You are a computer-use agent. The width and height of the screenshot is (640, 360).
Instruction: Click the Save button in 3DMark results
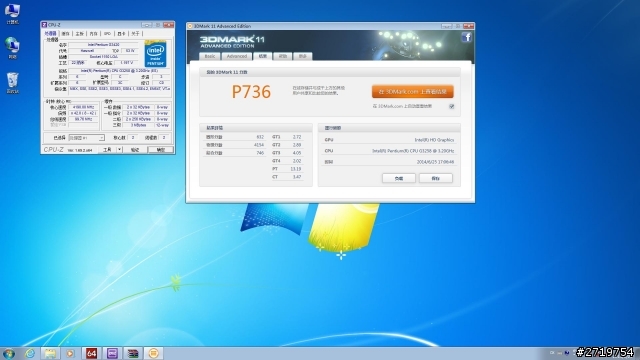436,178
